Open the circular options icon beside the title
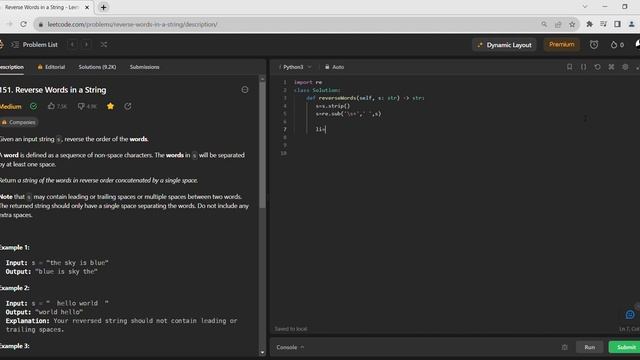The width and height of the screenshot is (640, 360). 245,89
